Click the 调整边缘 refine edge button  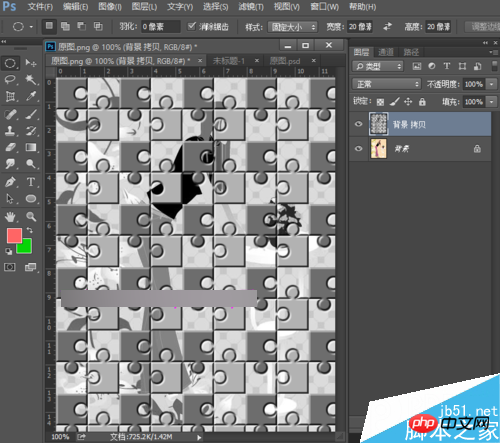point(483,27)
